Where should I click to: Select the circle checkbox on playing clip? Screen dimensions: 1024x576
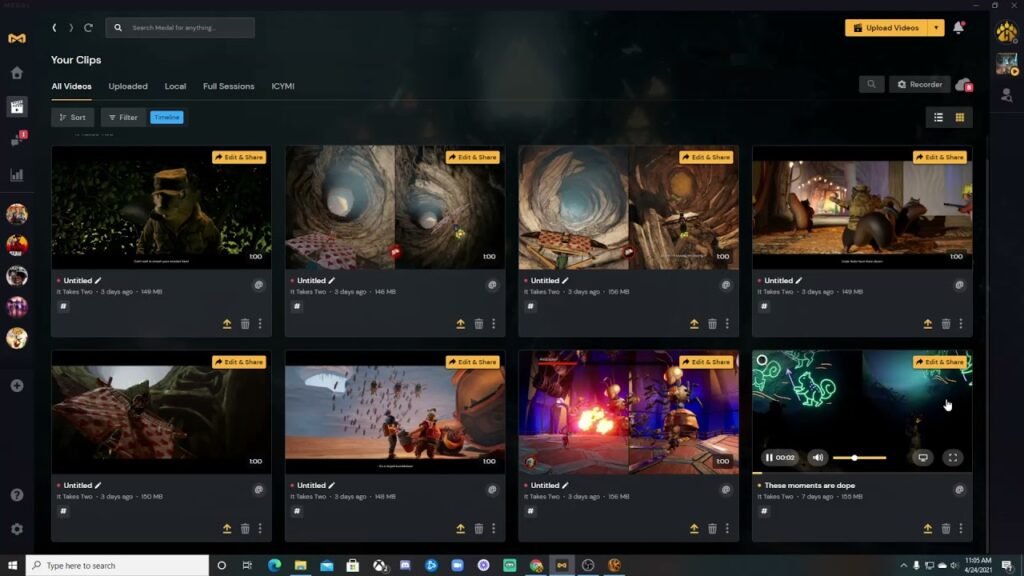pyautogui.click(x=762, y=360)
